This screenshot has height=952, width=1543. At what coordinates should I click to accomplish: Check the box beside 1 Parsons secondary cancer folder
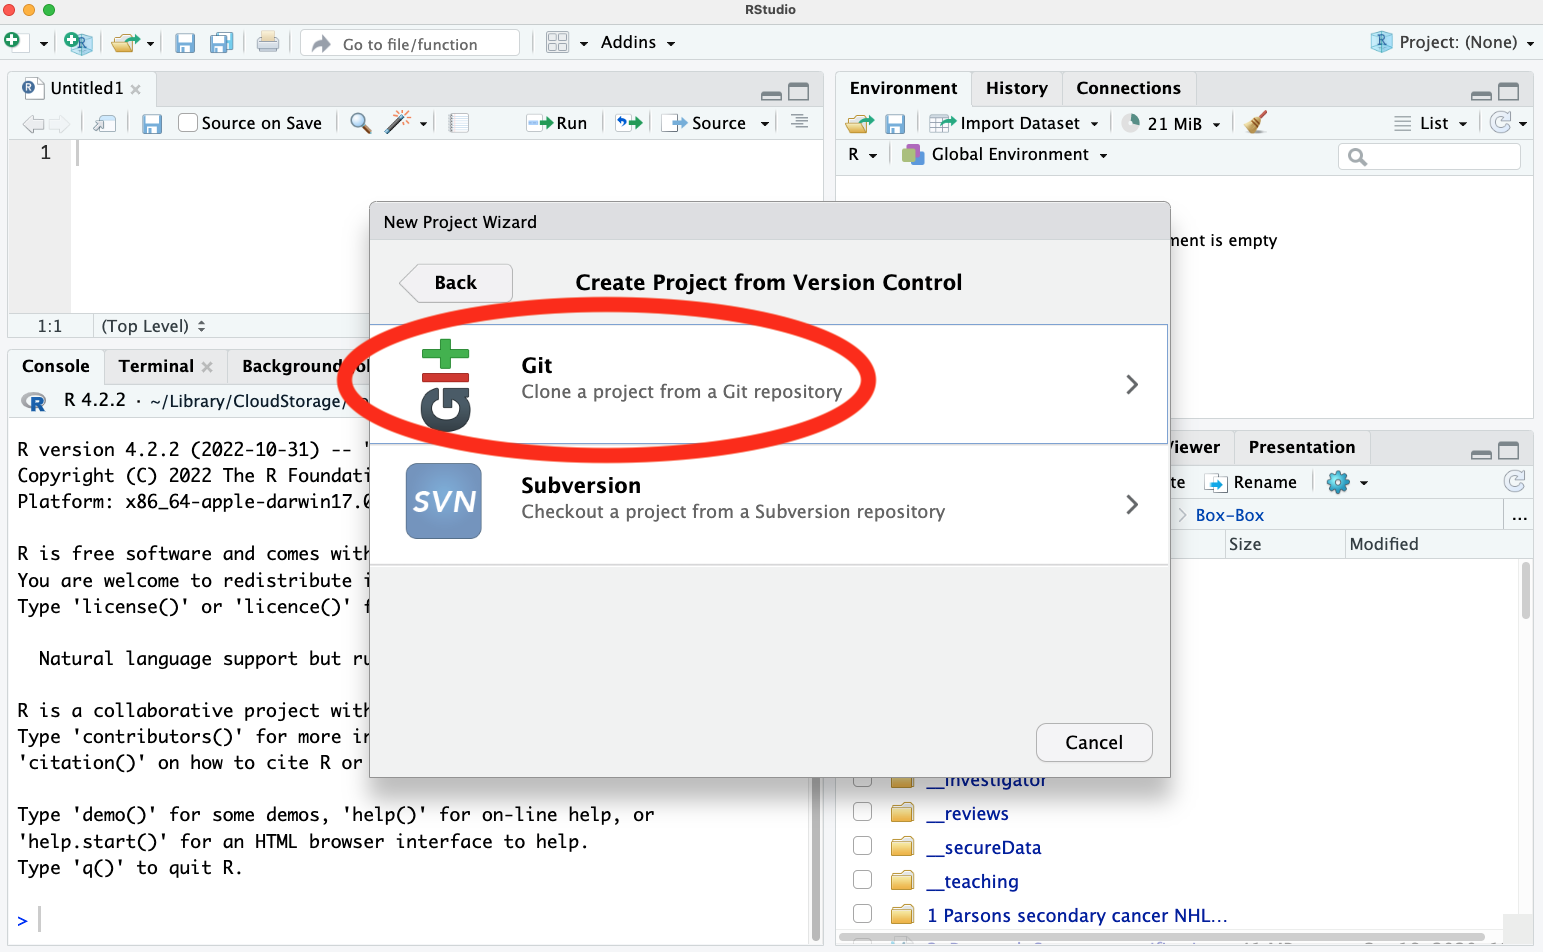click(x=862, y=914)
